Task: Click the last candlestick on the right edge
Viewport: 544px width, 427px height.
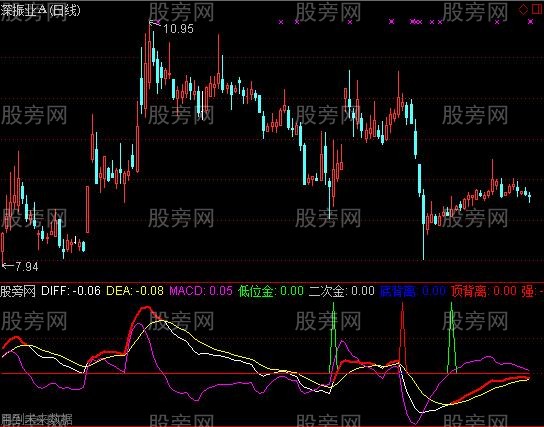Action: 529,197
